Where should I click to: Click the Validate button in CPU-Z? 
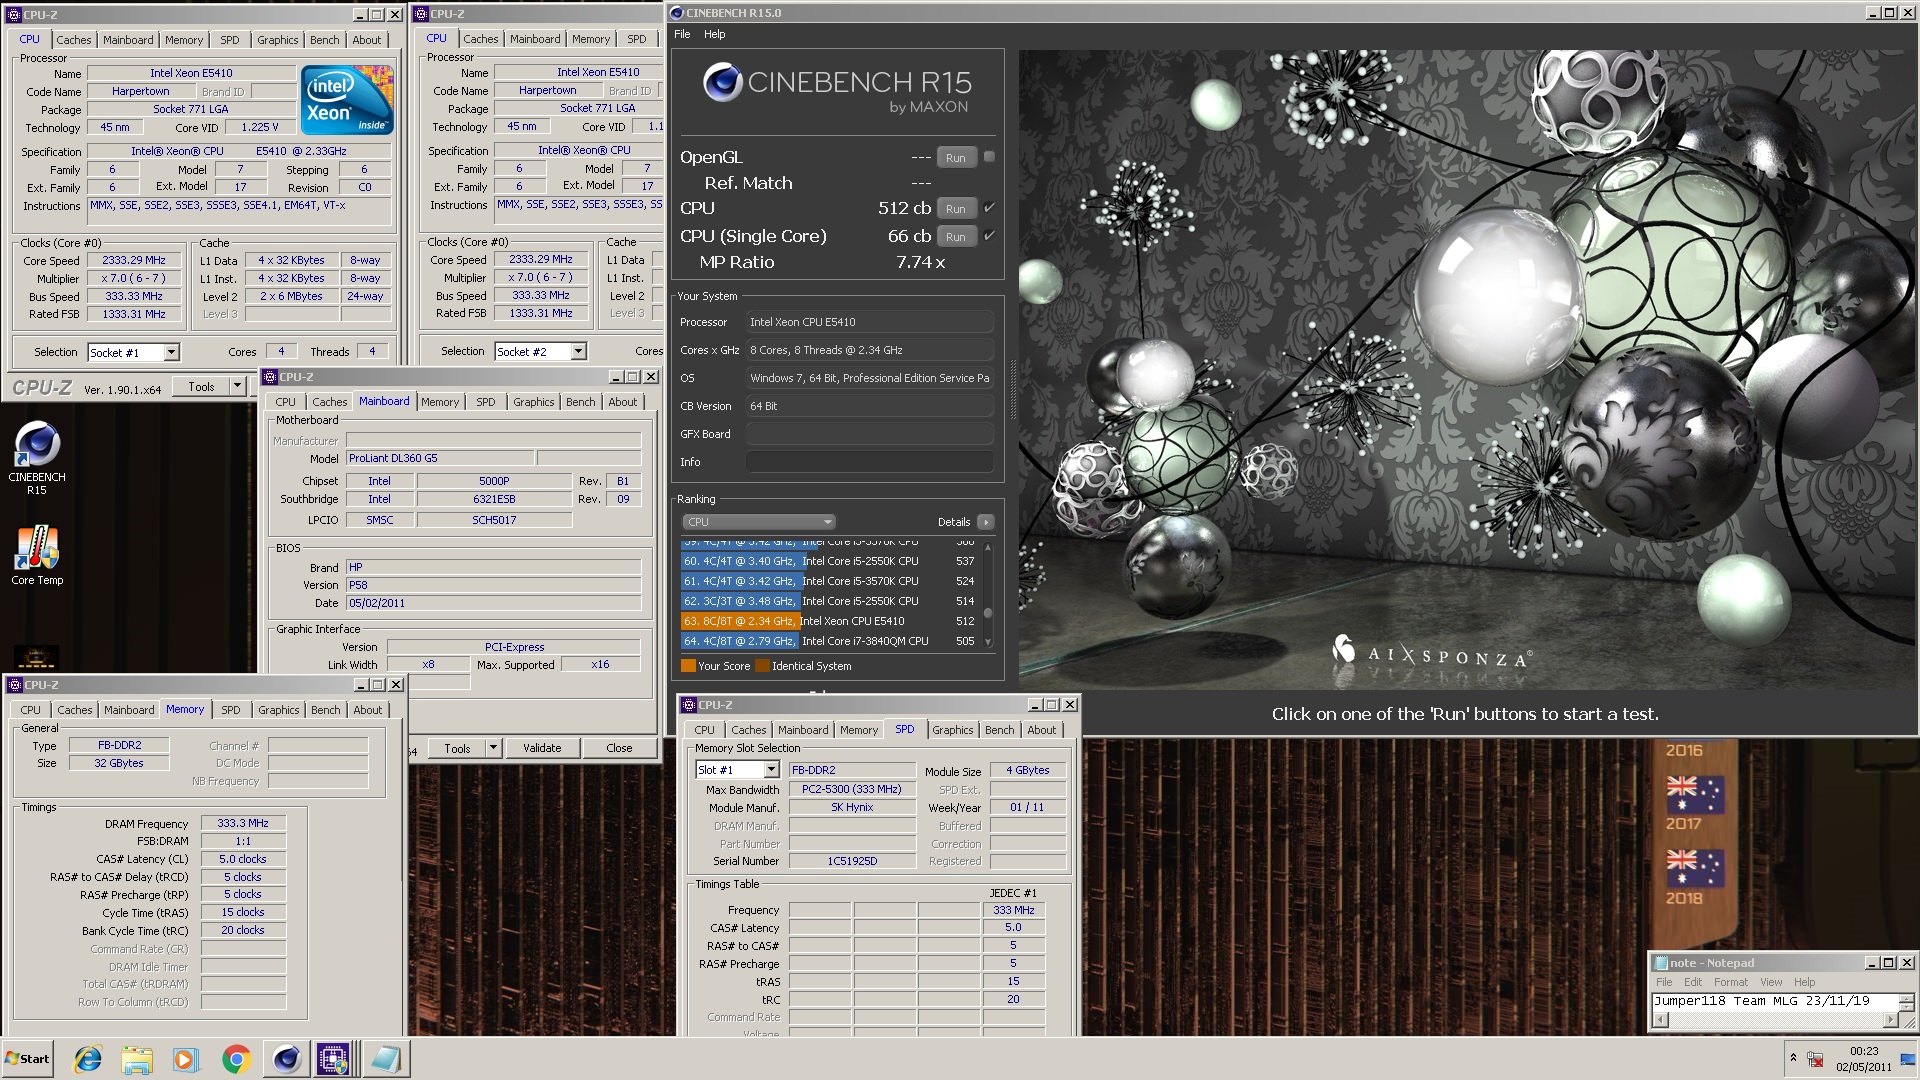coord(542,748)
